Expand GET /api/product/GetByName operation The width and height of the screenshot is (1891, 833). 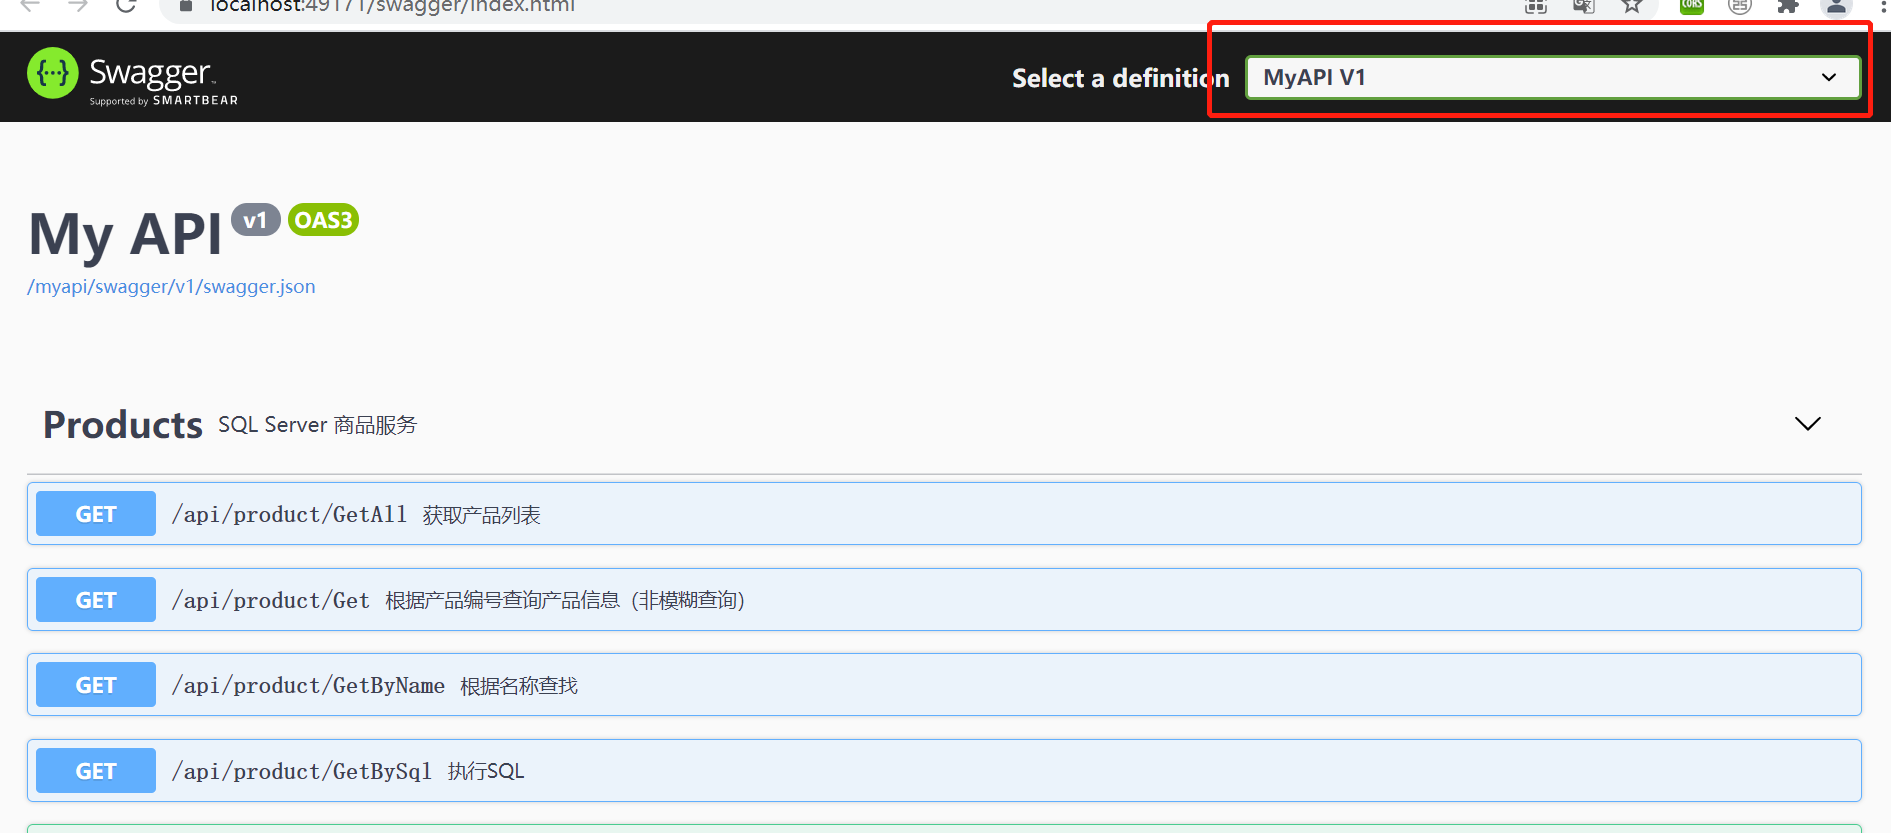(x=944, y=685)
